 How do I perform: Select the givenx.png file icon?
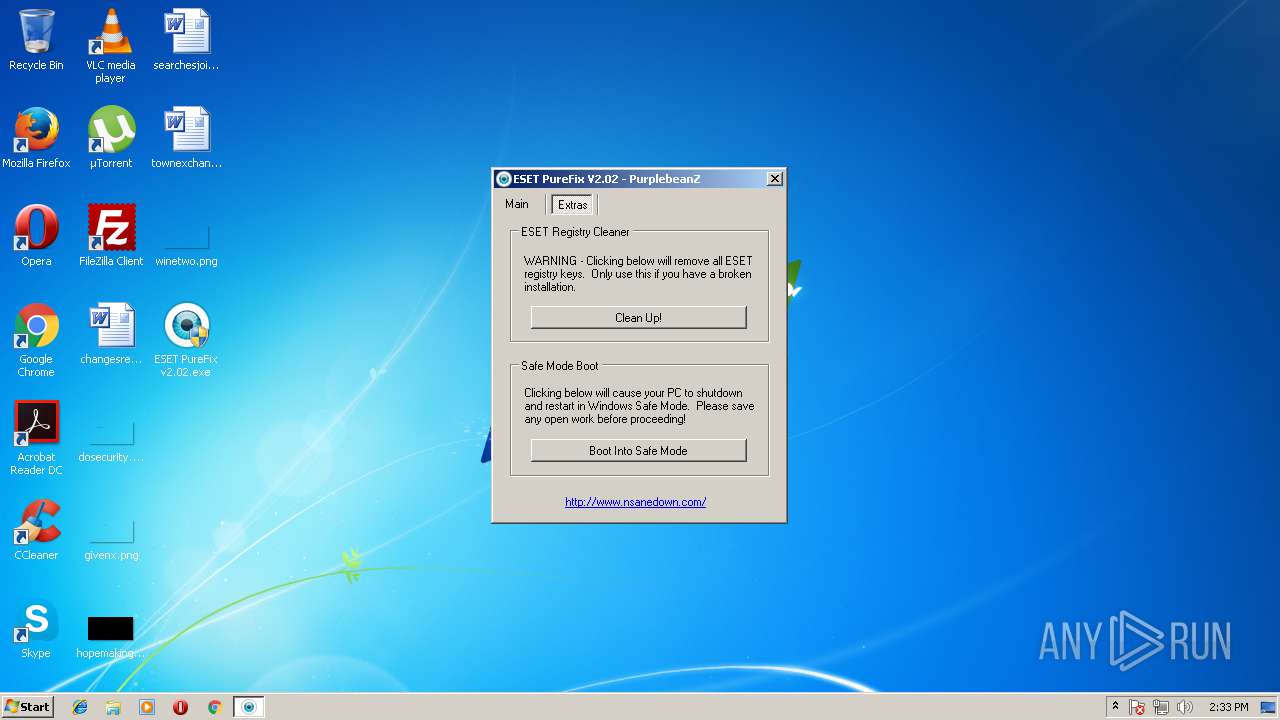[x=110, y=540]
